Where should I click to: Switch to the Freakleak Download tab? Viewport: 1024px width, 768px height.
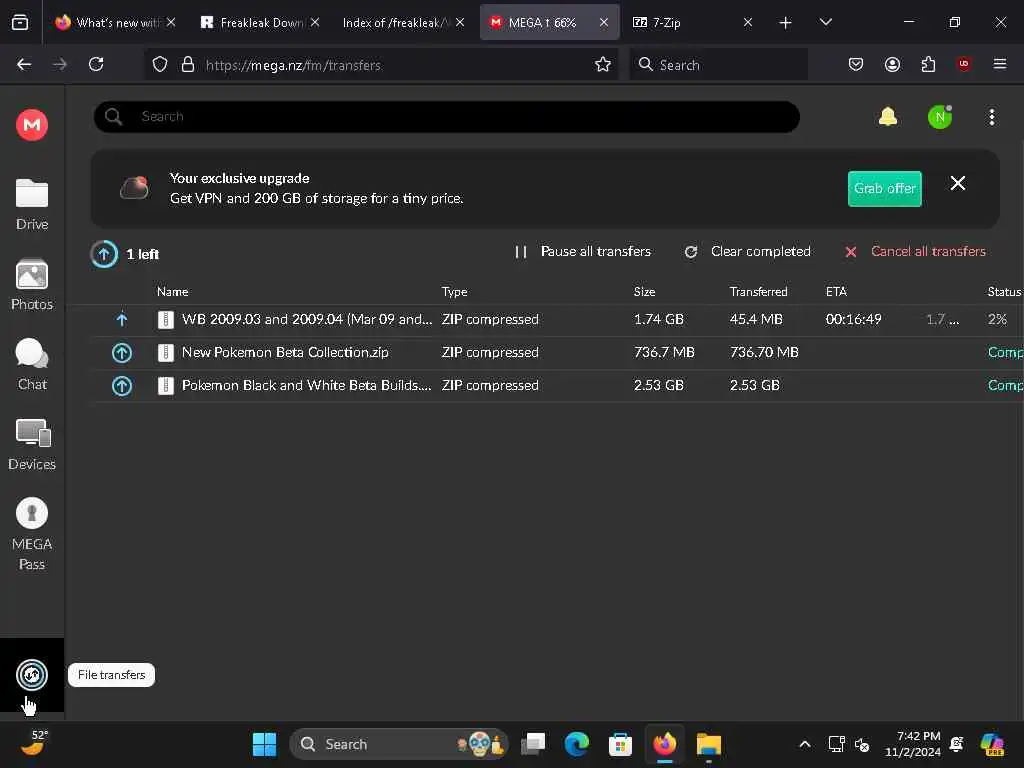pos(261,22)
